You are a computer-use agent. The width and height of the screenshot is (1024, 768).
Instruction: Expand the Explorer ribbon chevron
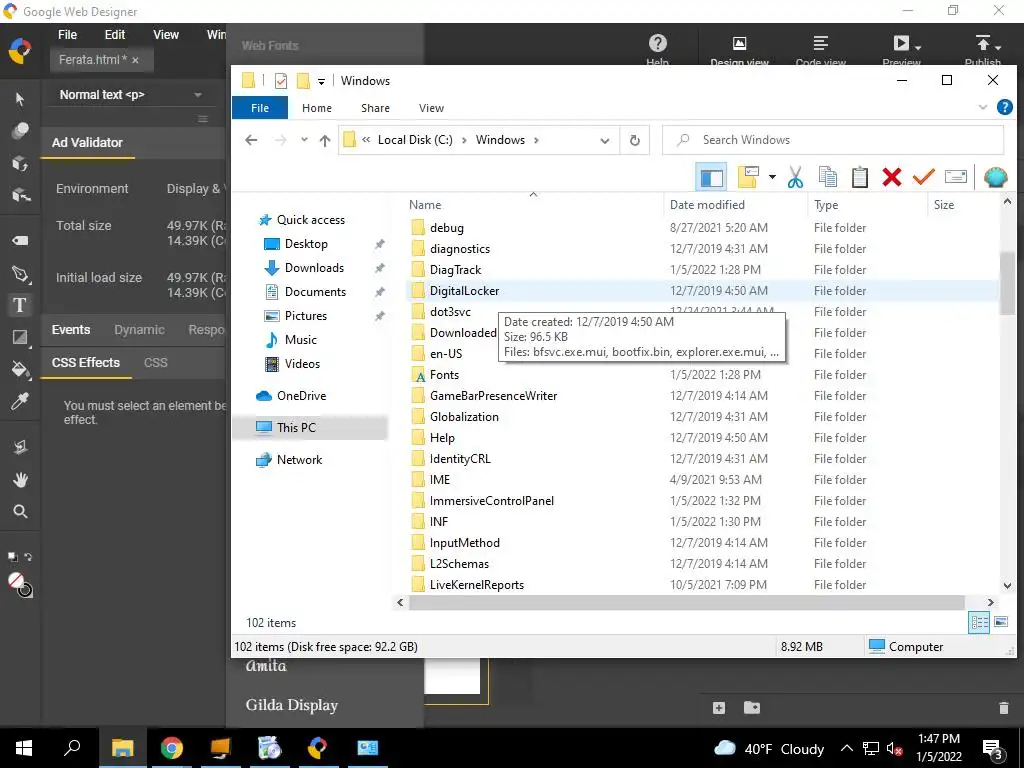[983, 107]
